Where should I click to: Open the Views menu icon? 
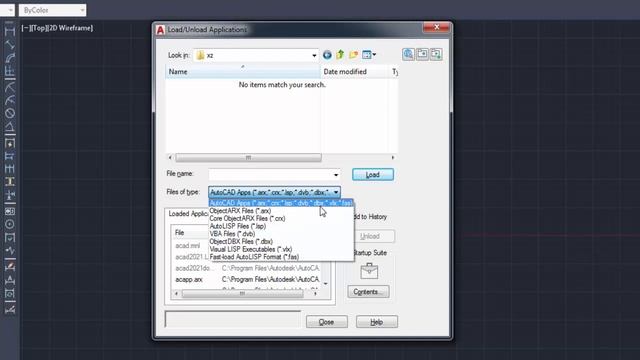(369, 55)
